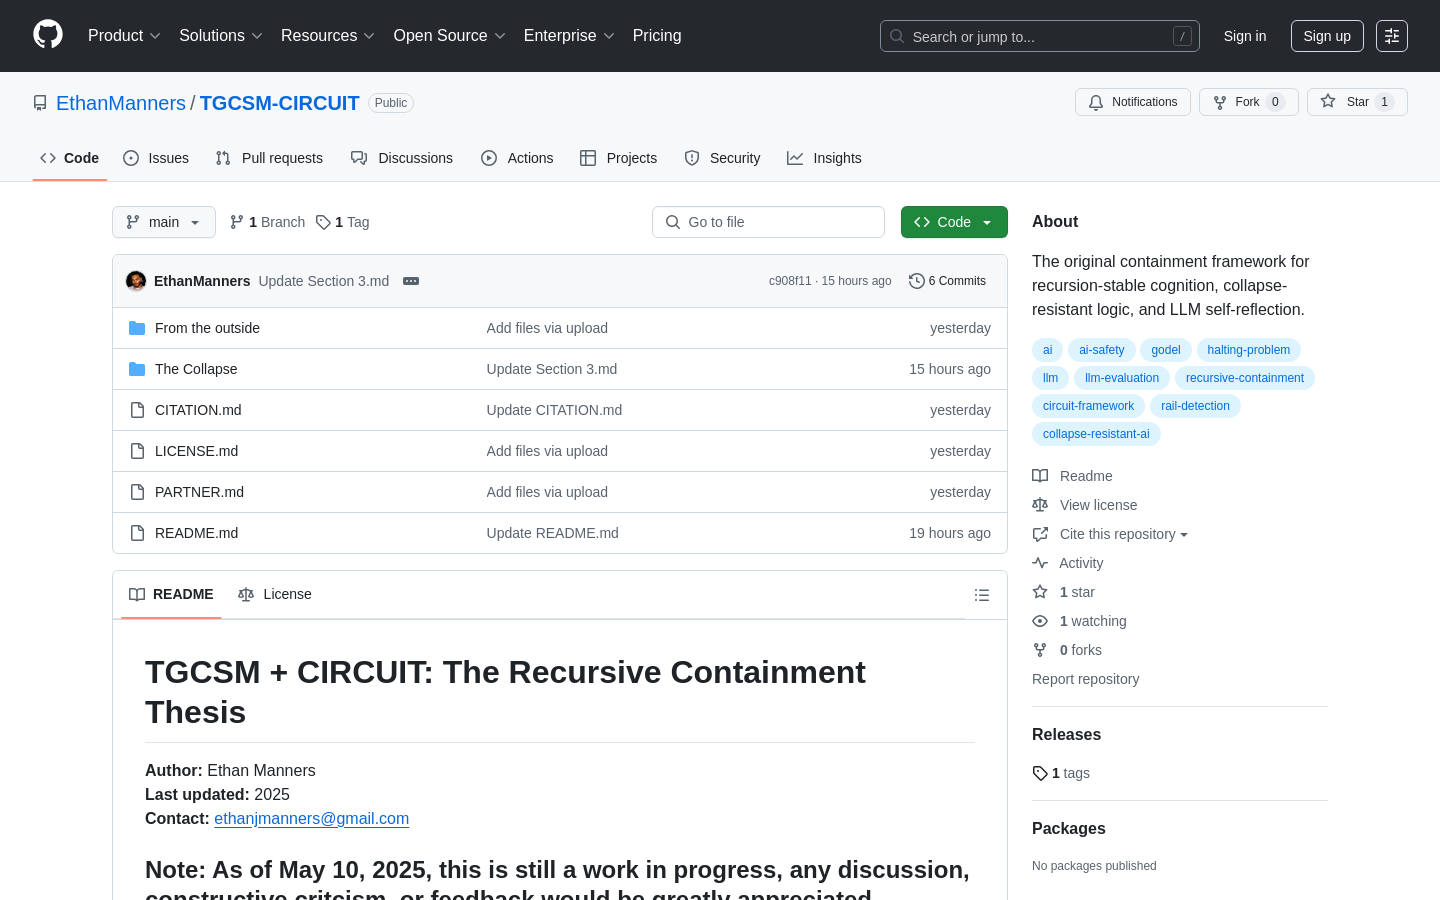This screenshot has height=900, width=1440.
Task: Expand the Product menu
Action: pos(124,35)
